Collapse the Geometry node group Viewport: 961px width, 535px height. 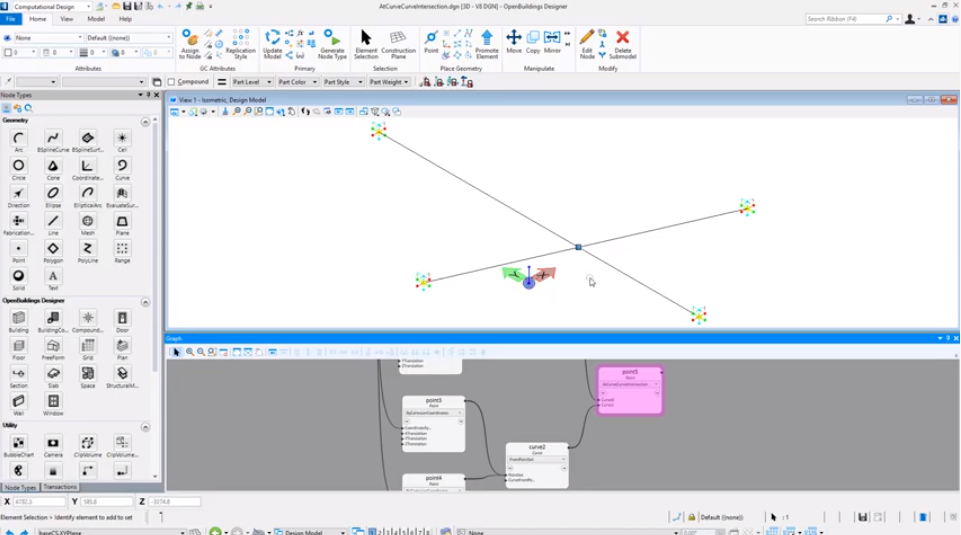(x=146, y=121)
